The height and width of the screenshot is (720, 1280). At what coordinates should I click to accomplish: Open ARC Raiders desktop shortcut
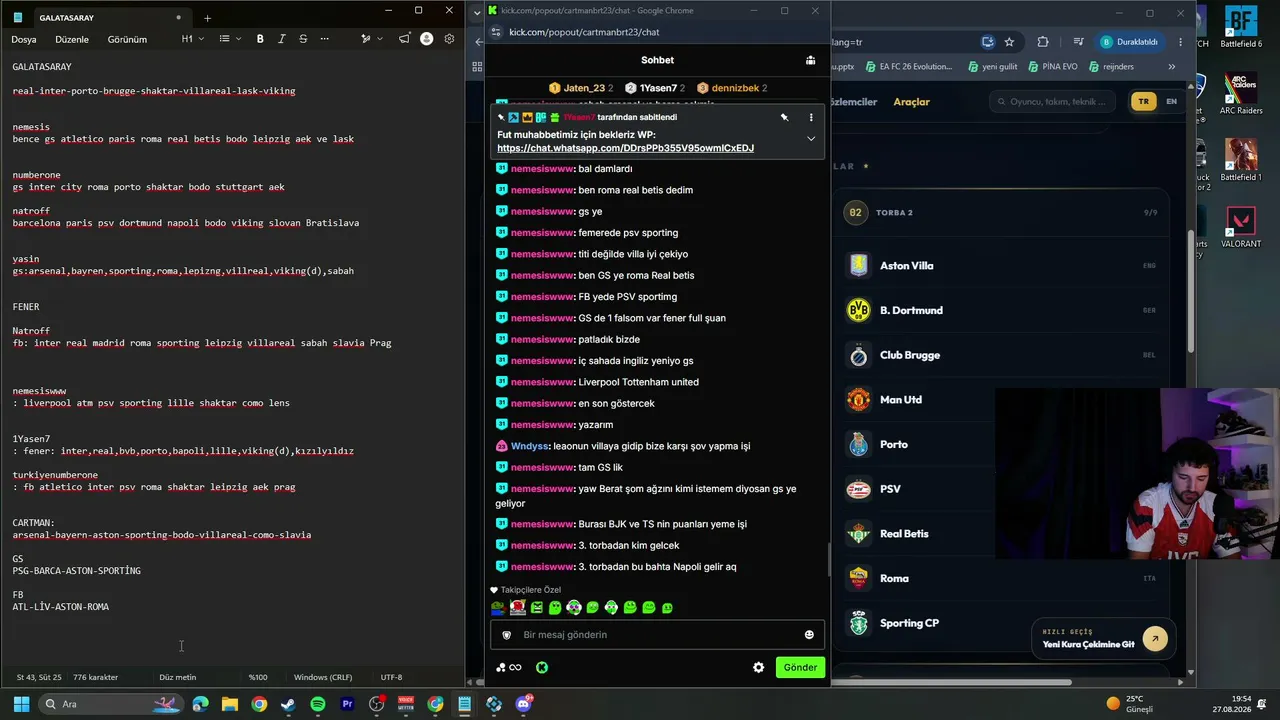tap(1241, 94)
